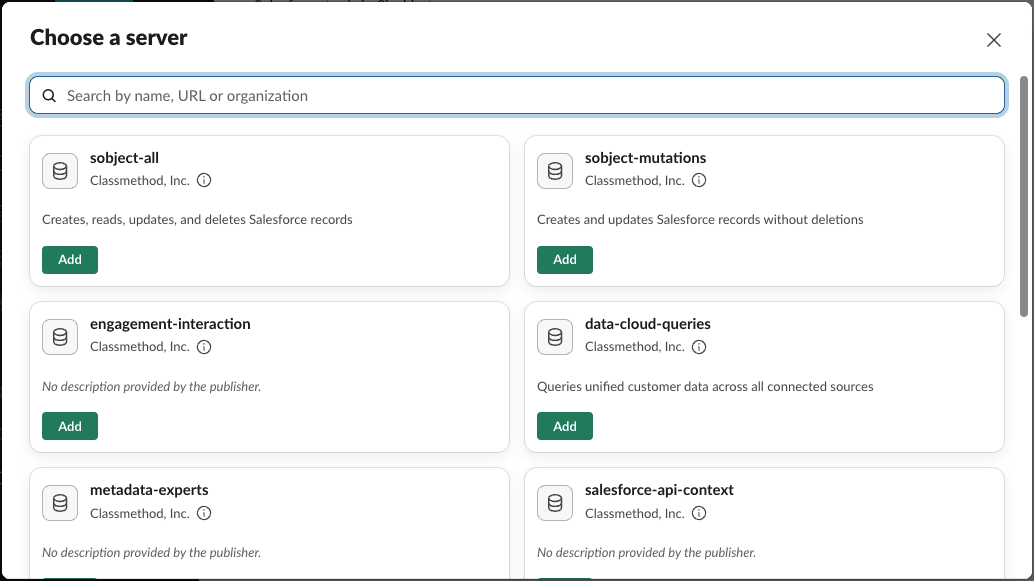Click the metadata-experts database icon
The width and height of the screenshot is (1034, 581).
tap(60, 503)
